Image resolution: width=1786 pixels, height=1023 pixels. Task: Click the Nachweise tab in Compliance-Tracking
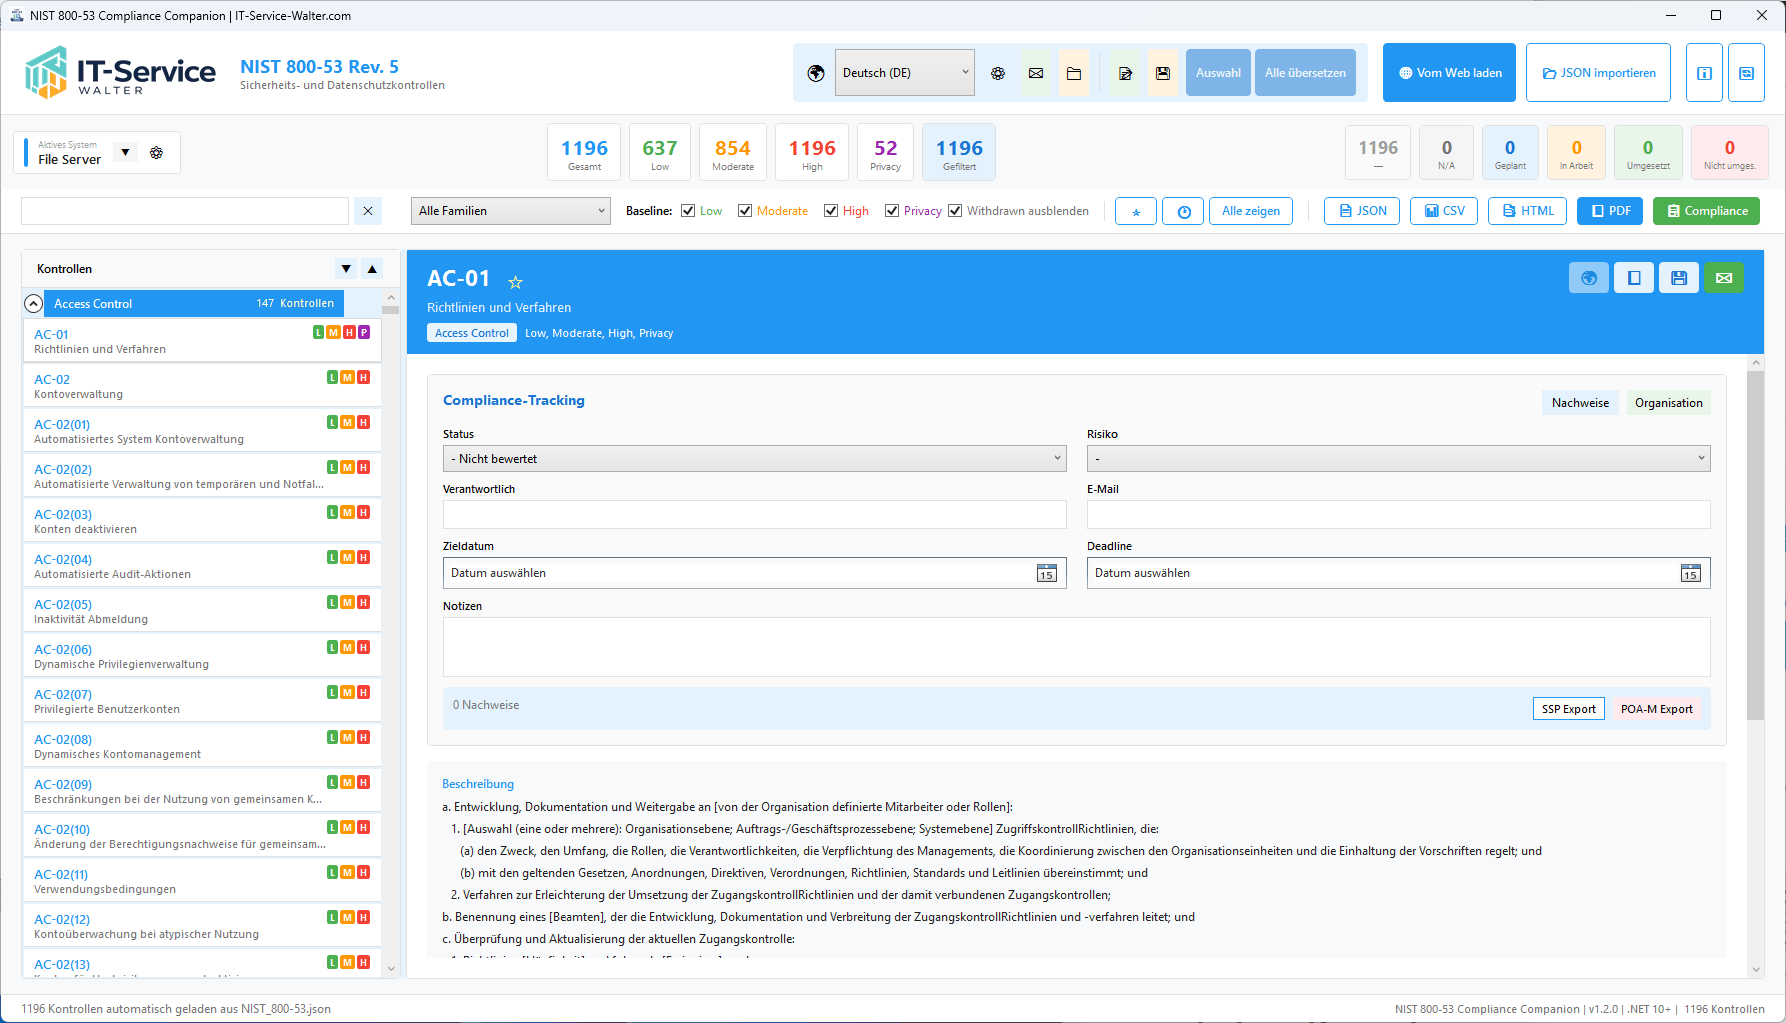(1579, 403)
